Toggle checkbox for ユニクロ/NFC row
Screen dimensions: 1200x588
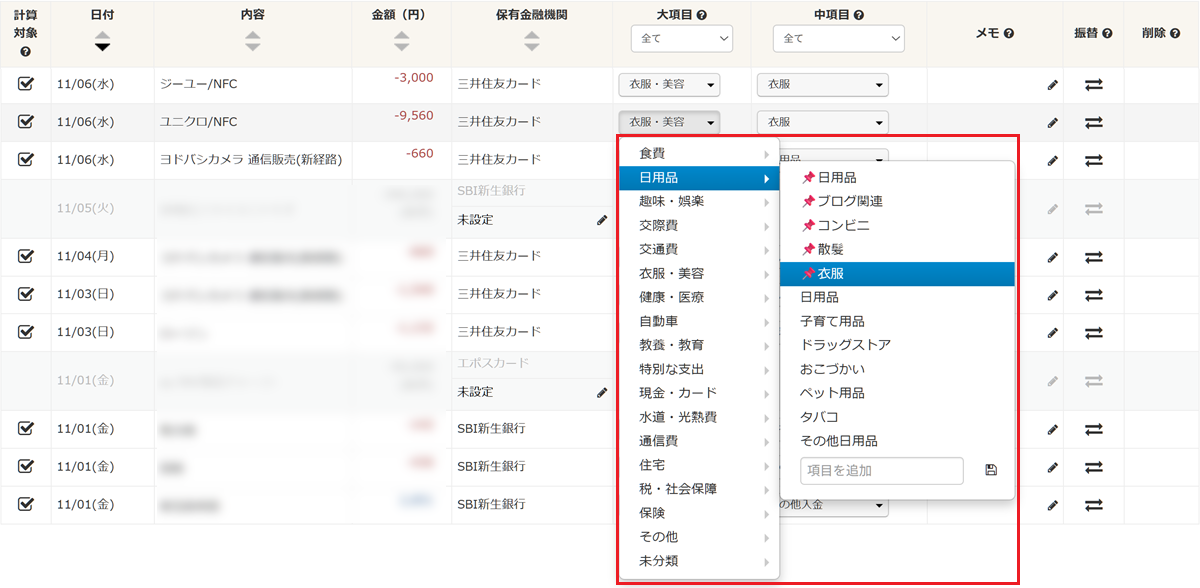(x=26, y=122)
